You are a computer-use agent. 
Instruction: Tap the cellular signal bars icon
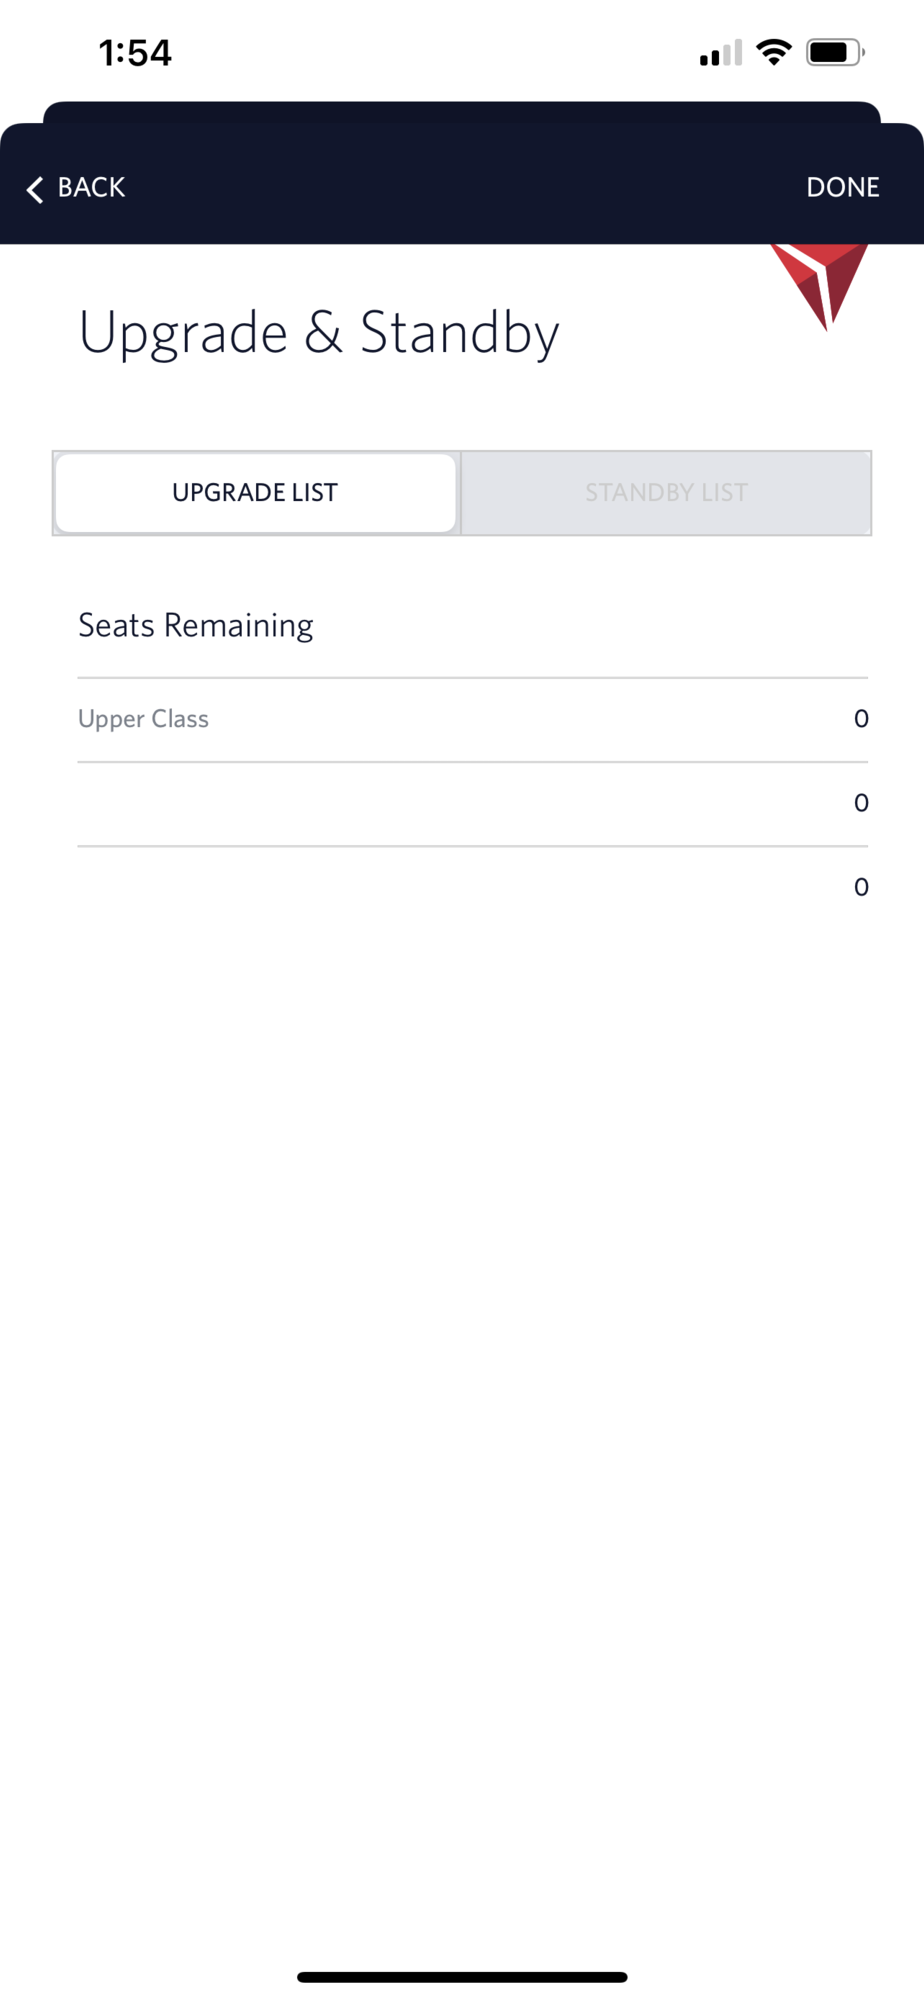pyautogui.click(x=721, y=53)
